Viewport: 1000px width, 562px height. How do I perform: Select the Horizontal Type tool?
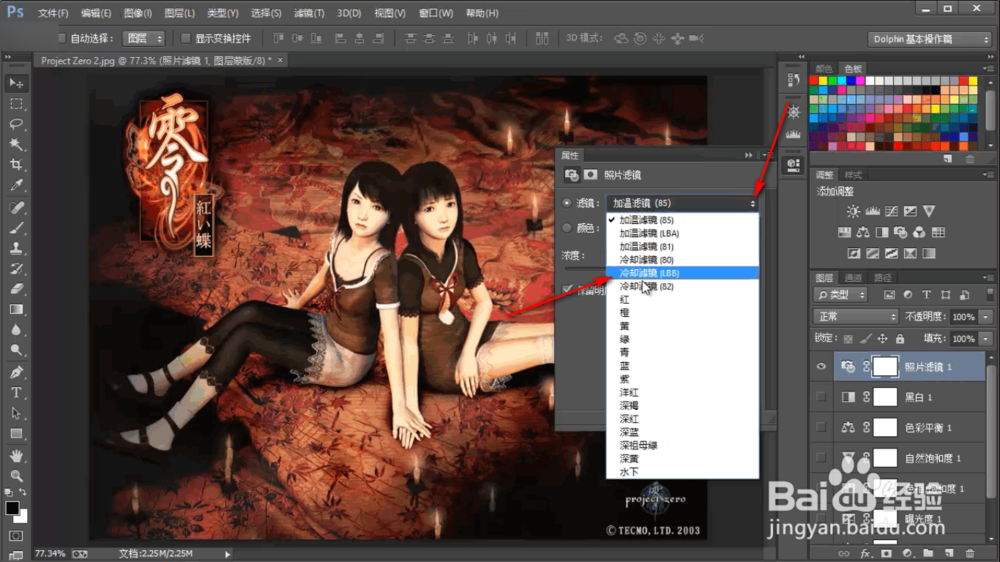(16, 392)
